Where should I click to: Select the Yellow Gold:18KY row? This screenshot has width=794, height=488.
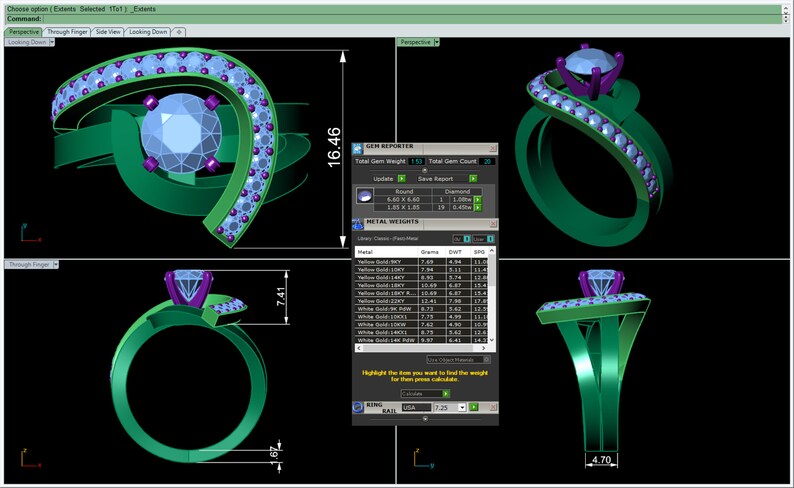tap(422, 286)
